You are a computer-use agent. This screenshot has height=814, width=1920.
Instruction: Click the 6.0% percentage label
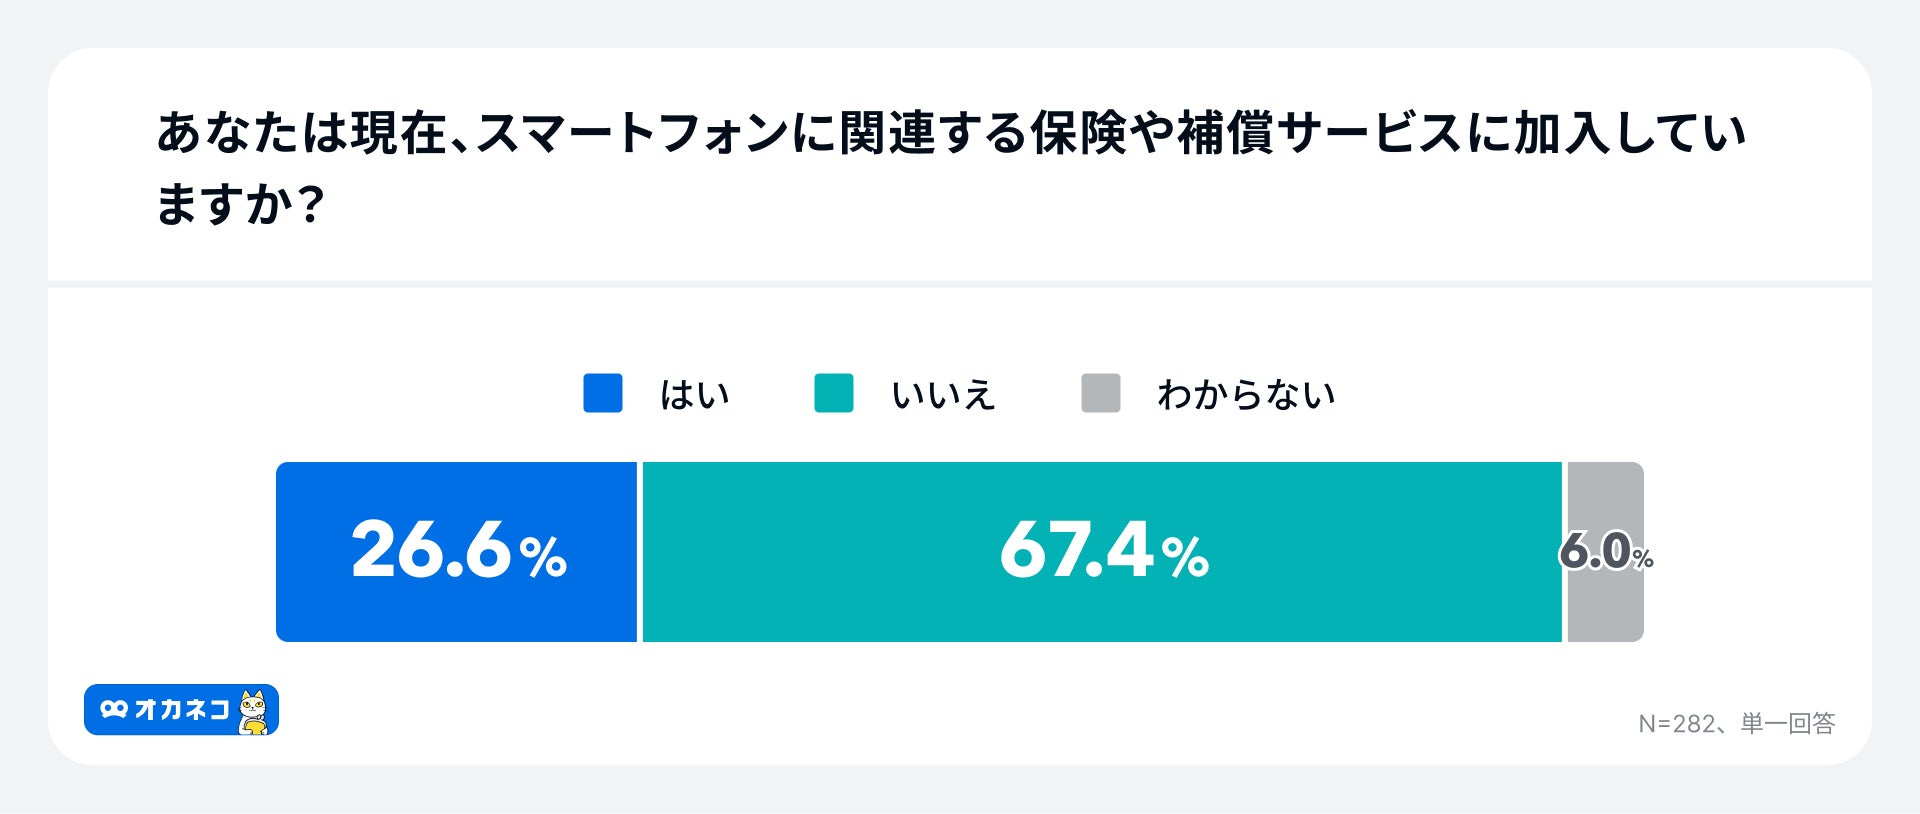(1605, 552)
